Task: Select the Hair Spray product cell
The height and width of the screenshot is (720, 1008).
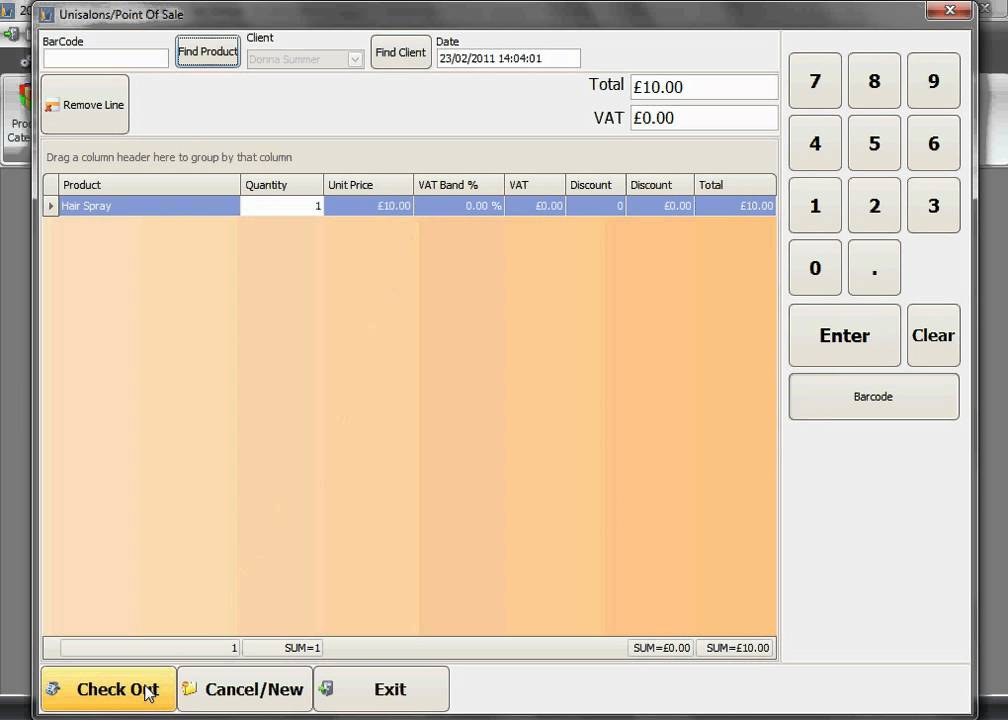Action: coord(150,206)
